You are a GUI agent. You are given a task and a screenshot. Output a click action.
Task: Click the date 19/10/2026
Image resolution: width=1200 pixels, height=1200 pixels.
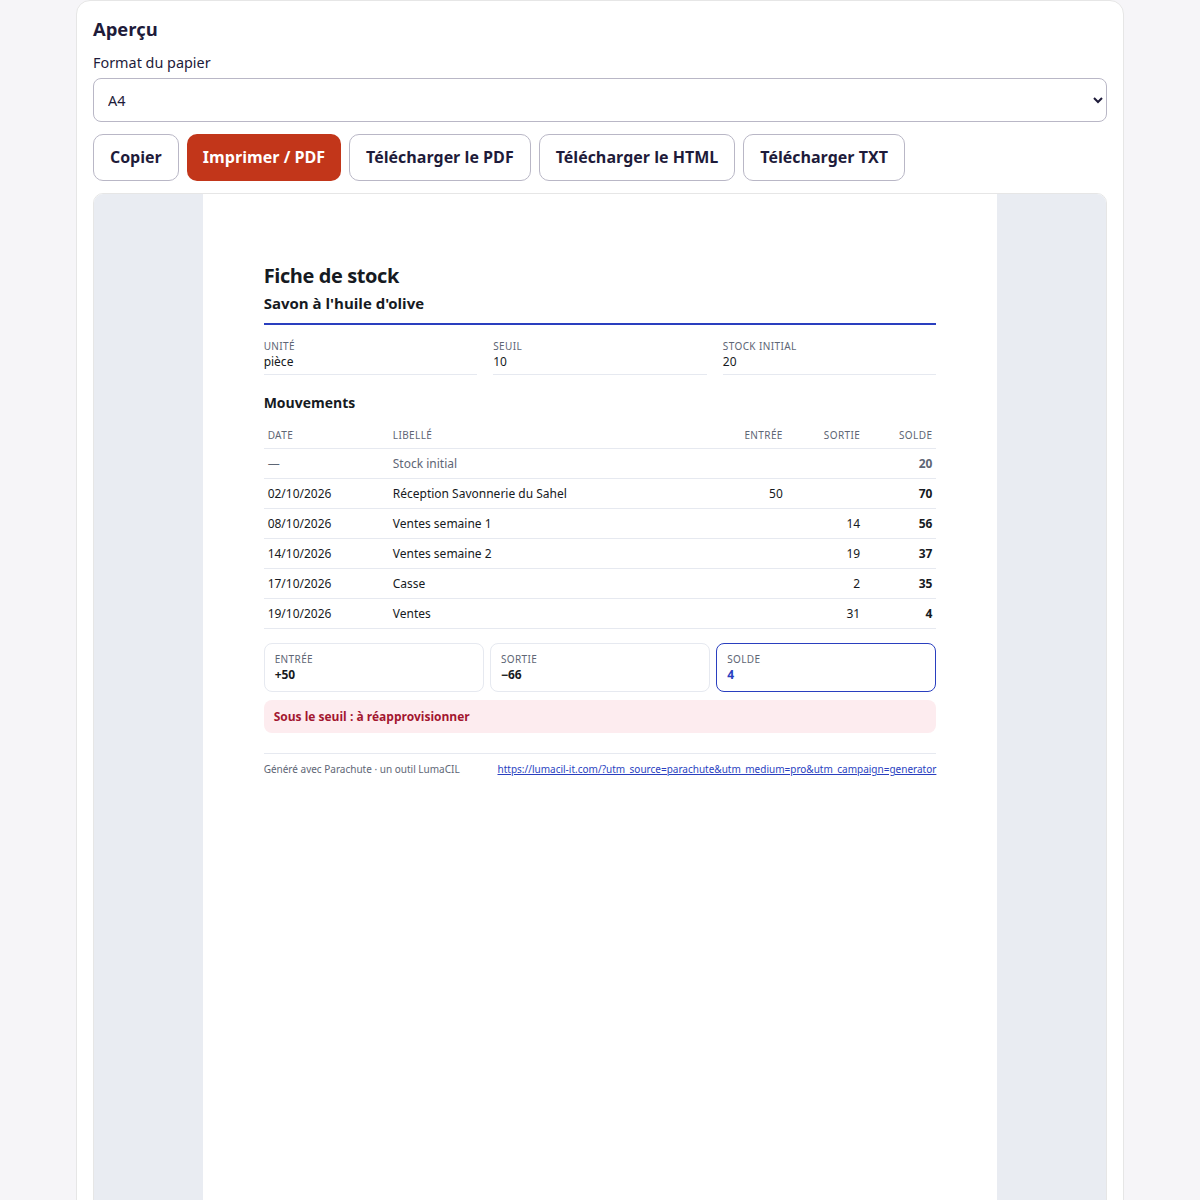(x=300, y=613)
